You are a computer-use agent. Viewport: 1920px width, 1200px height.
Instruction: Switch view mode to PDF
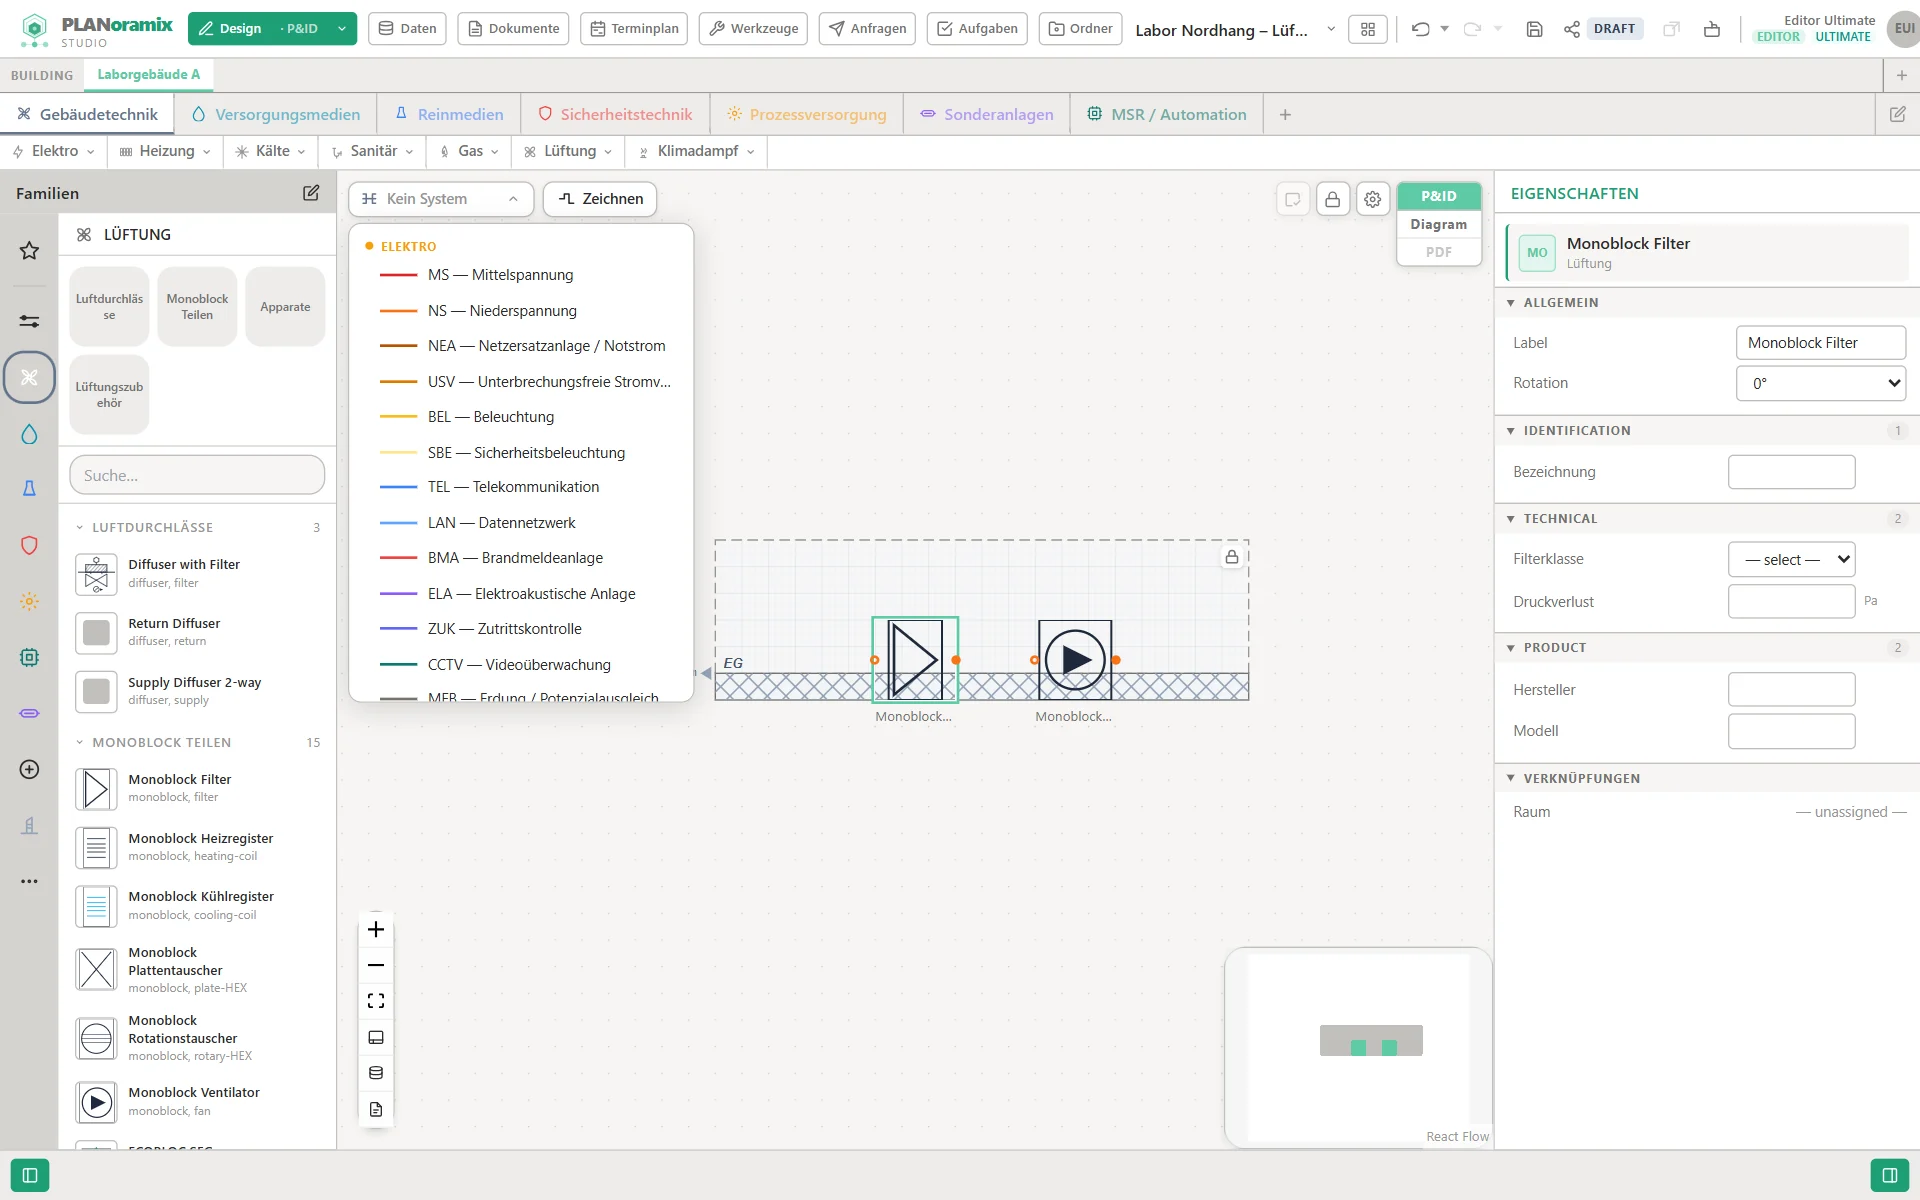pyautogui.click(x=1438, y=252)
